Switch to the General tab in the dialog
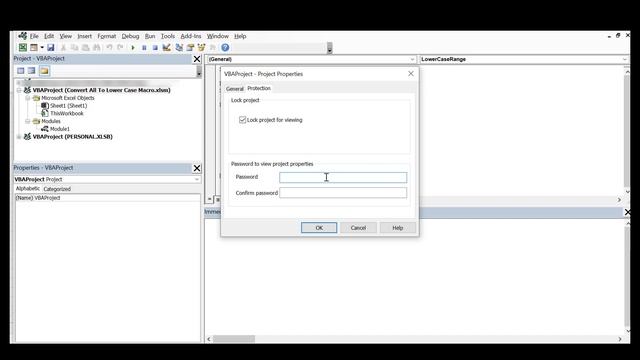 point(235,89)
